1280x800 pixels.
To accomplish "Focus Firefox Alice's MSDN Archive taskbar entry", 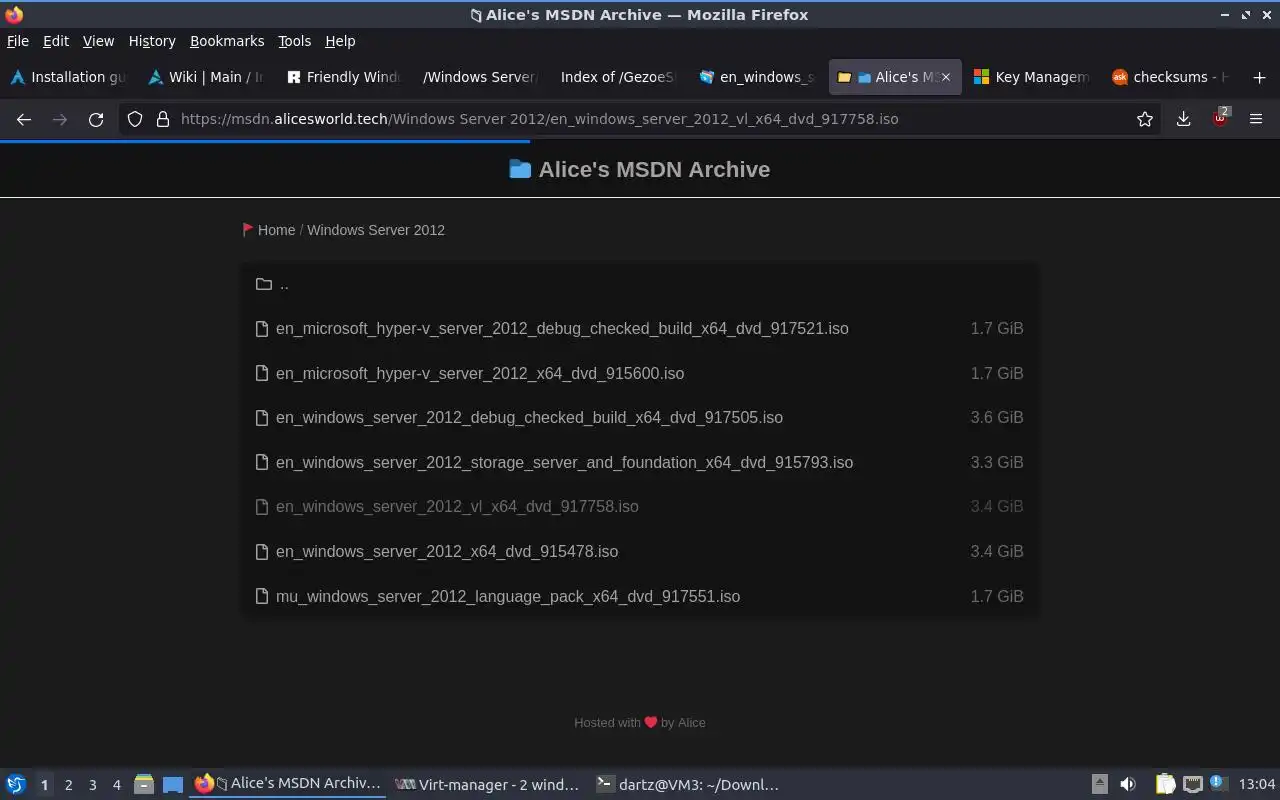I will (287, 784).
